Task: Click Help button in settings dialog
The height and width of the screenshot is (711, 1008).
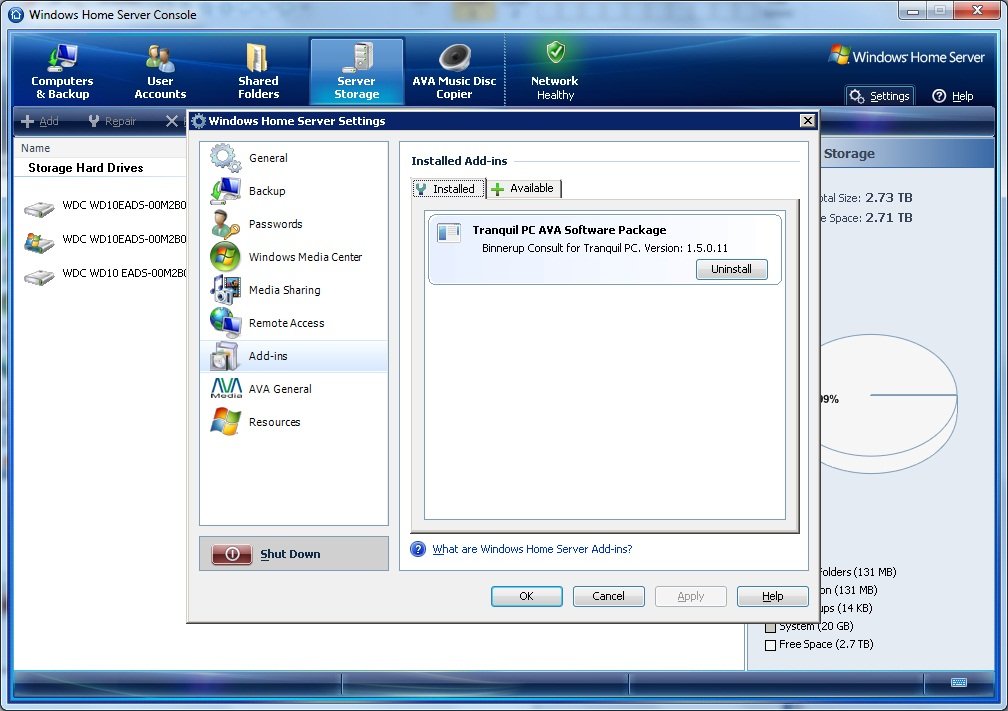Action: tap(773, 596)
